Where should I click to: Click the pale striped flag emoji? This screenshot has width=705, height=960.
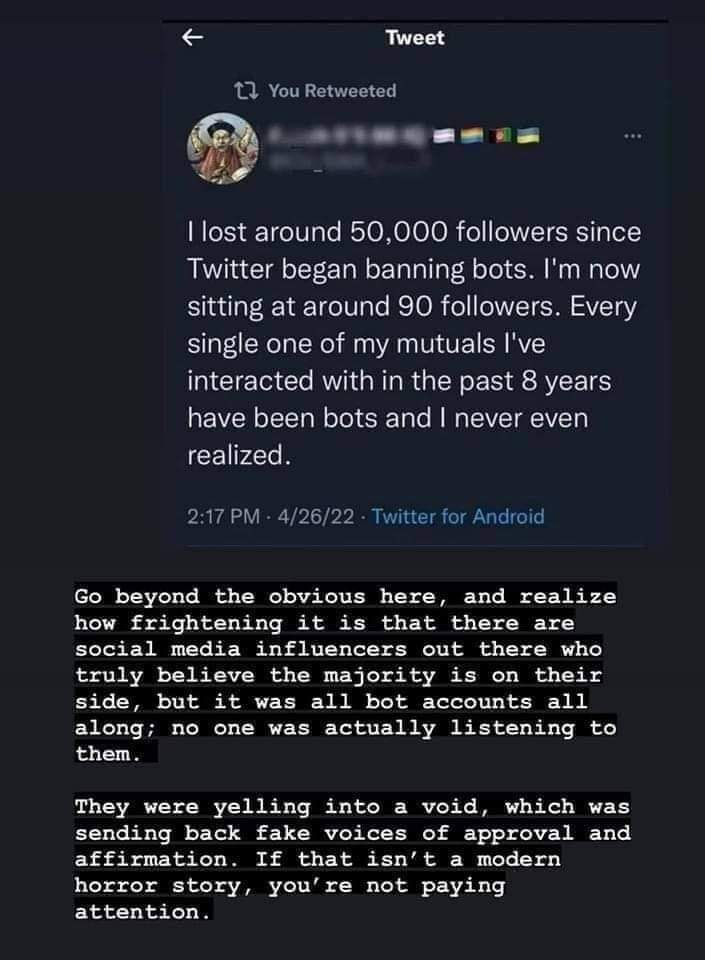(446, 134)
